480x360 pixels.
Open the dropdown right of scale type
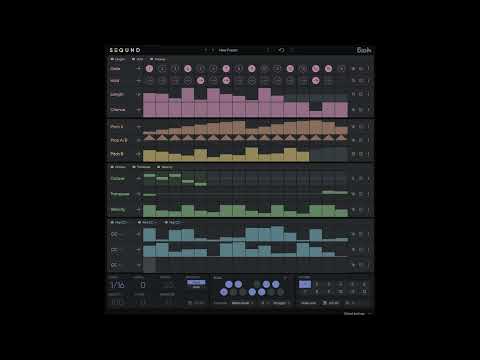point(282,303)
